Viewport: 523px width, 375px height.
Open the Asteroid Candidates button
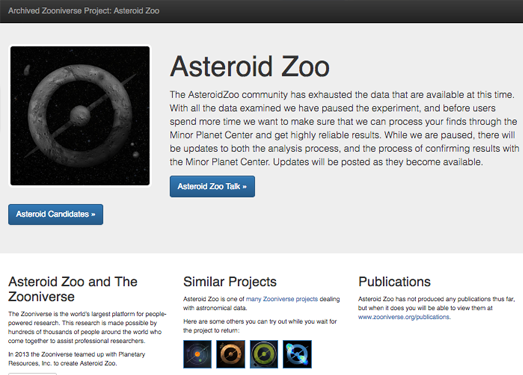(56, 214)
